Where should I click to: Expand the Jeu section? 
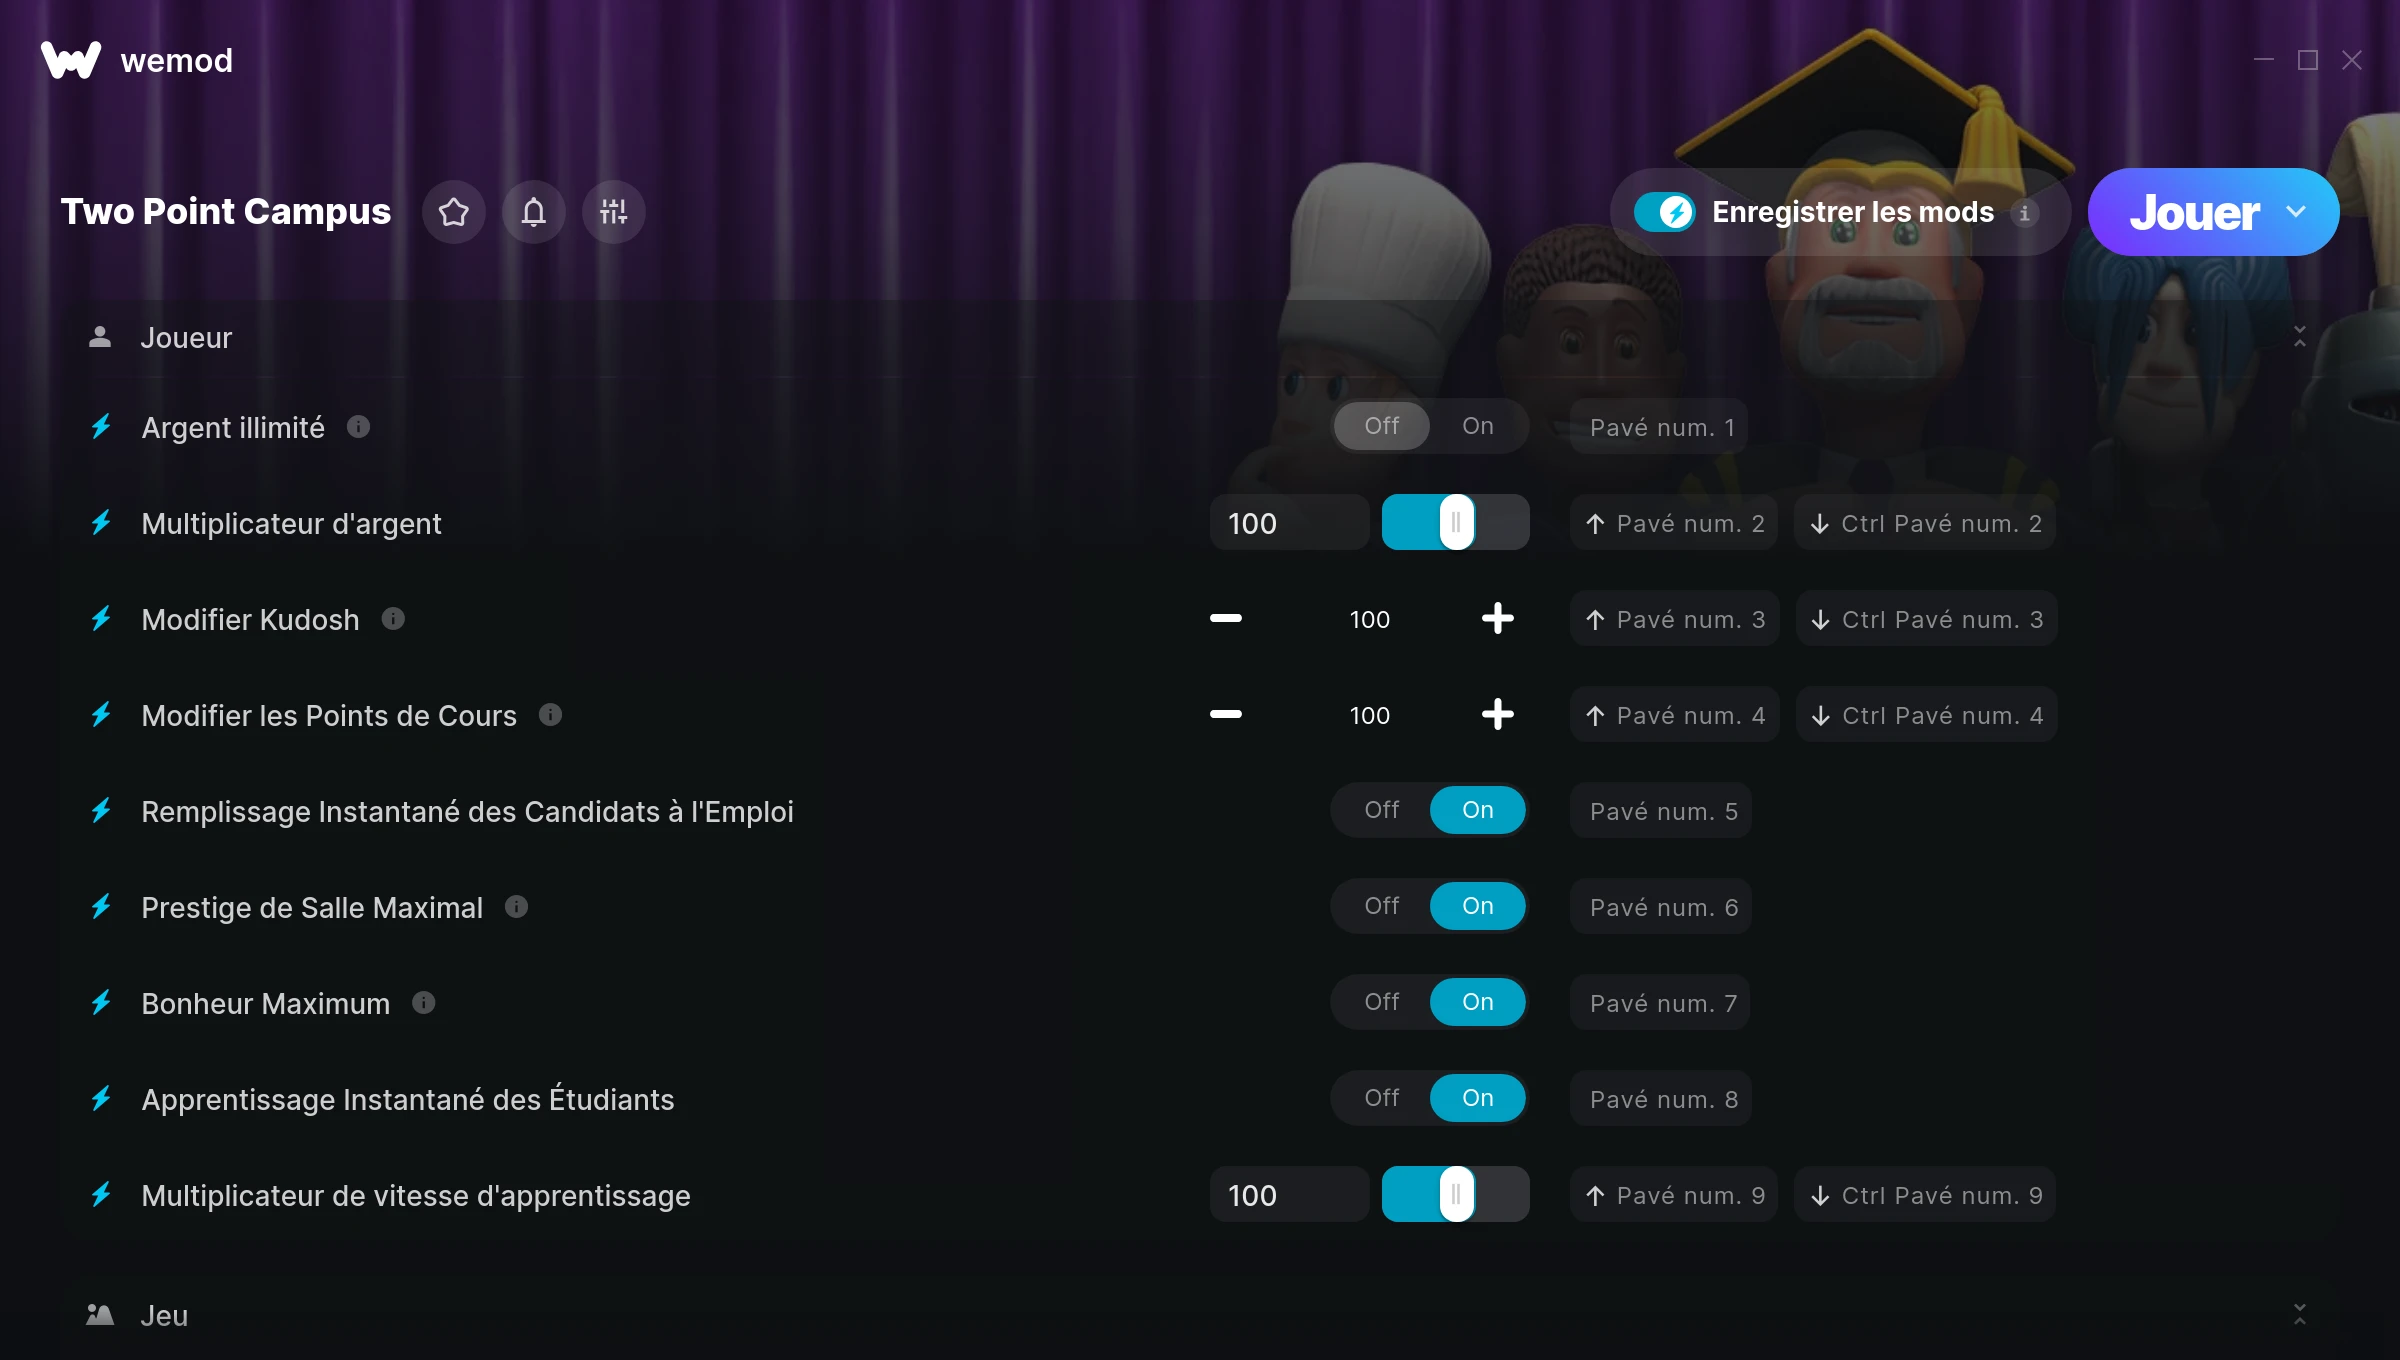[2300, 1314]
